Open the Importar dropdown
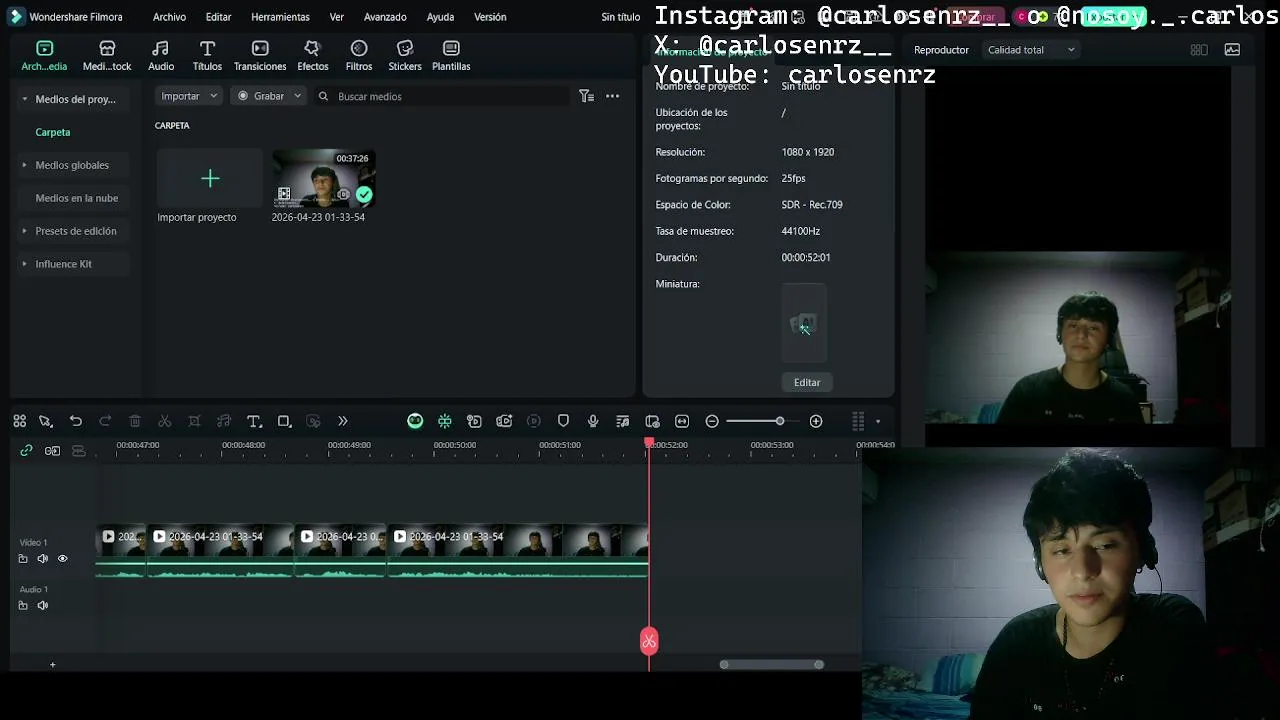This screenshot has width=1280, height=720. (189, 96)
